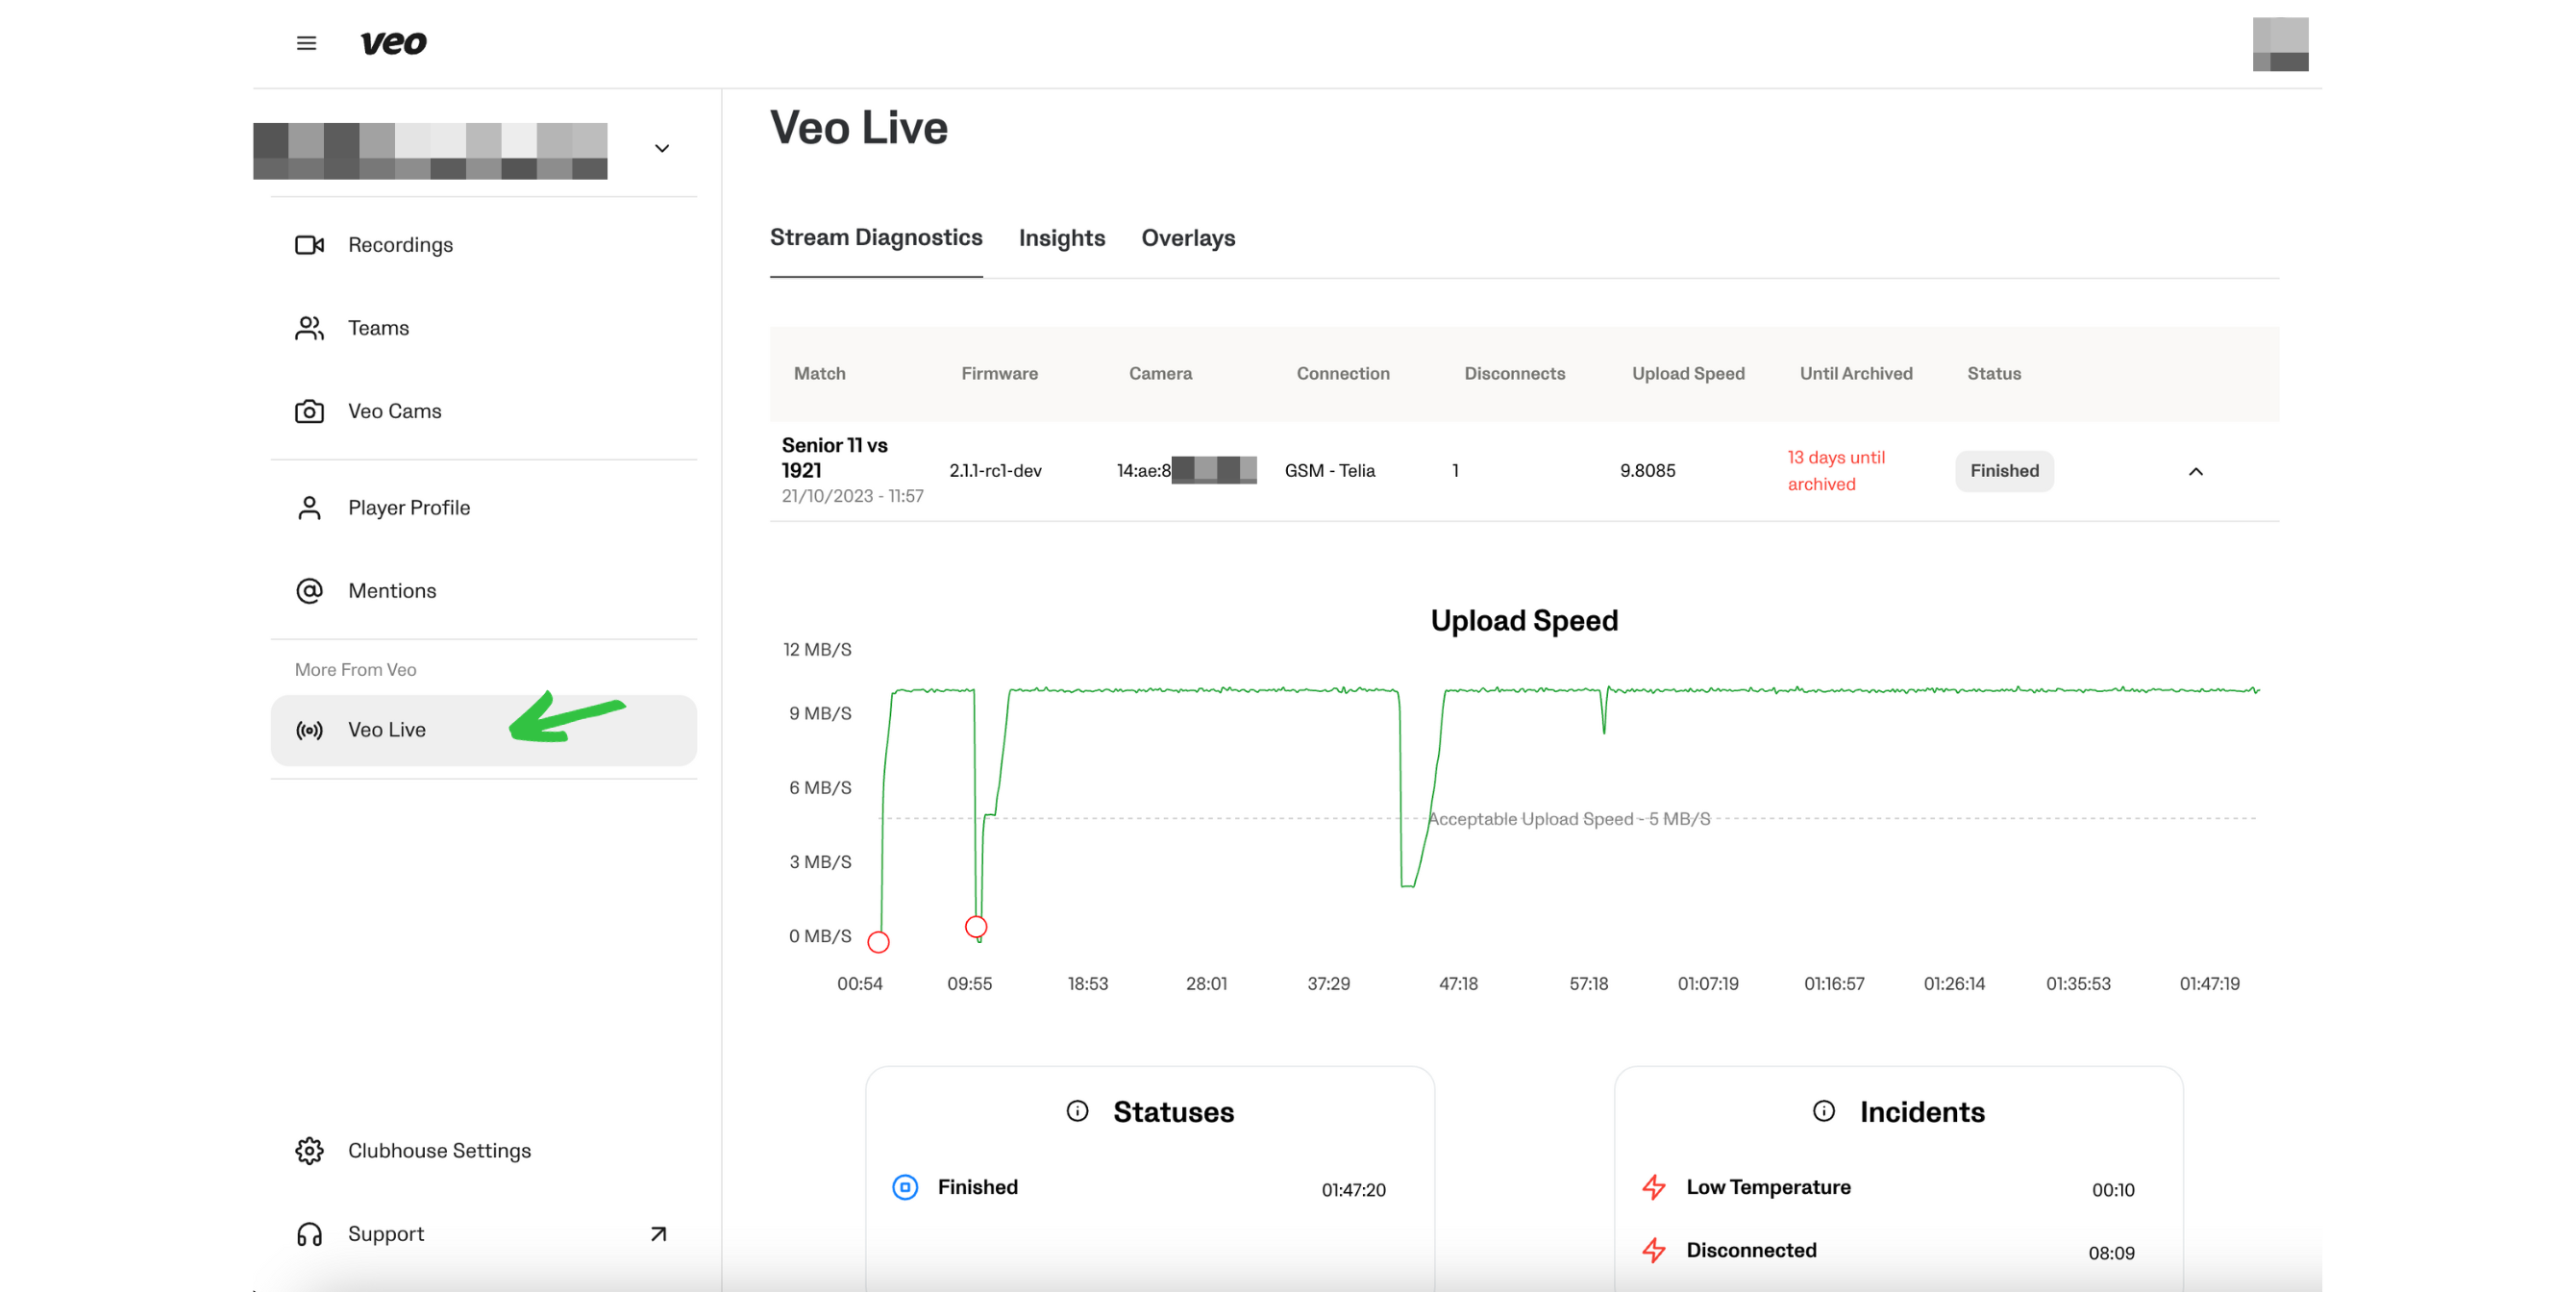This screenshot has height=1292, width=2576.
Task: Switch to the Insights tab
Action: (x=1062, y=238)
